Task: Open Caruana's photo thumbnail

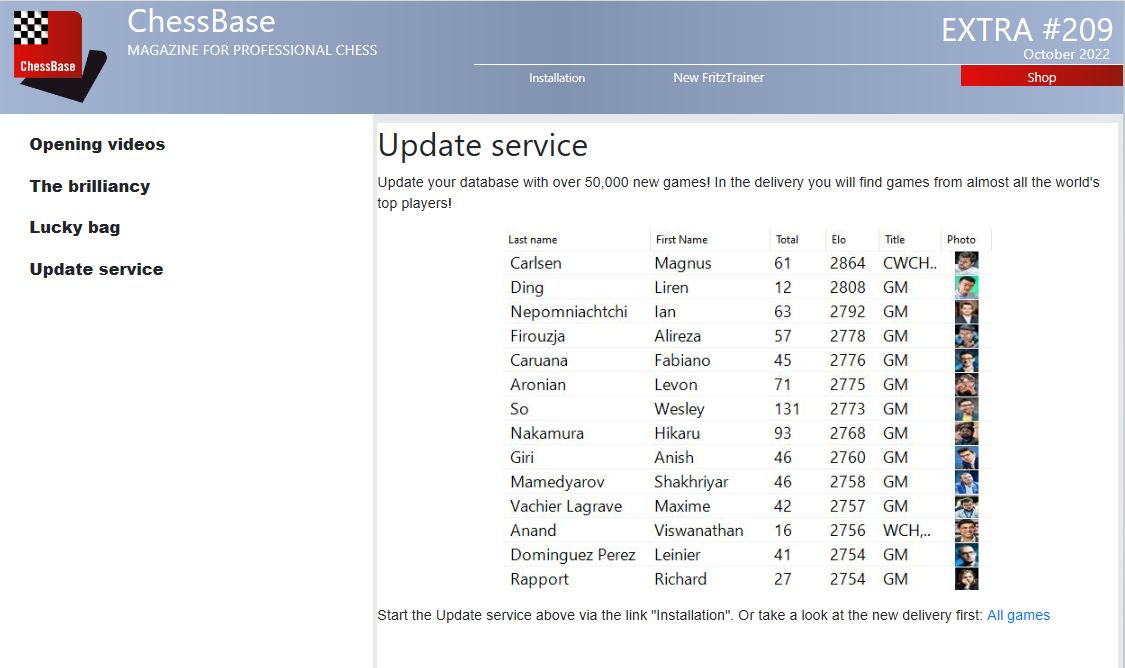Action: [x=966, y=360]
